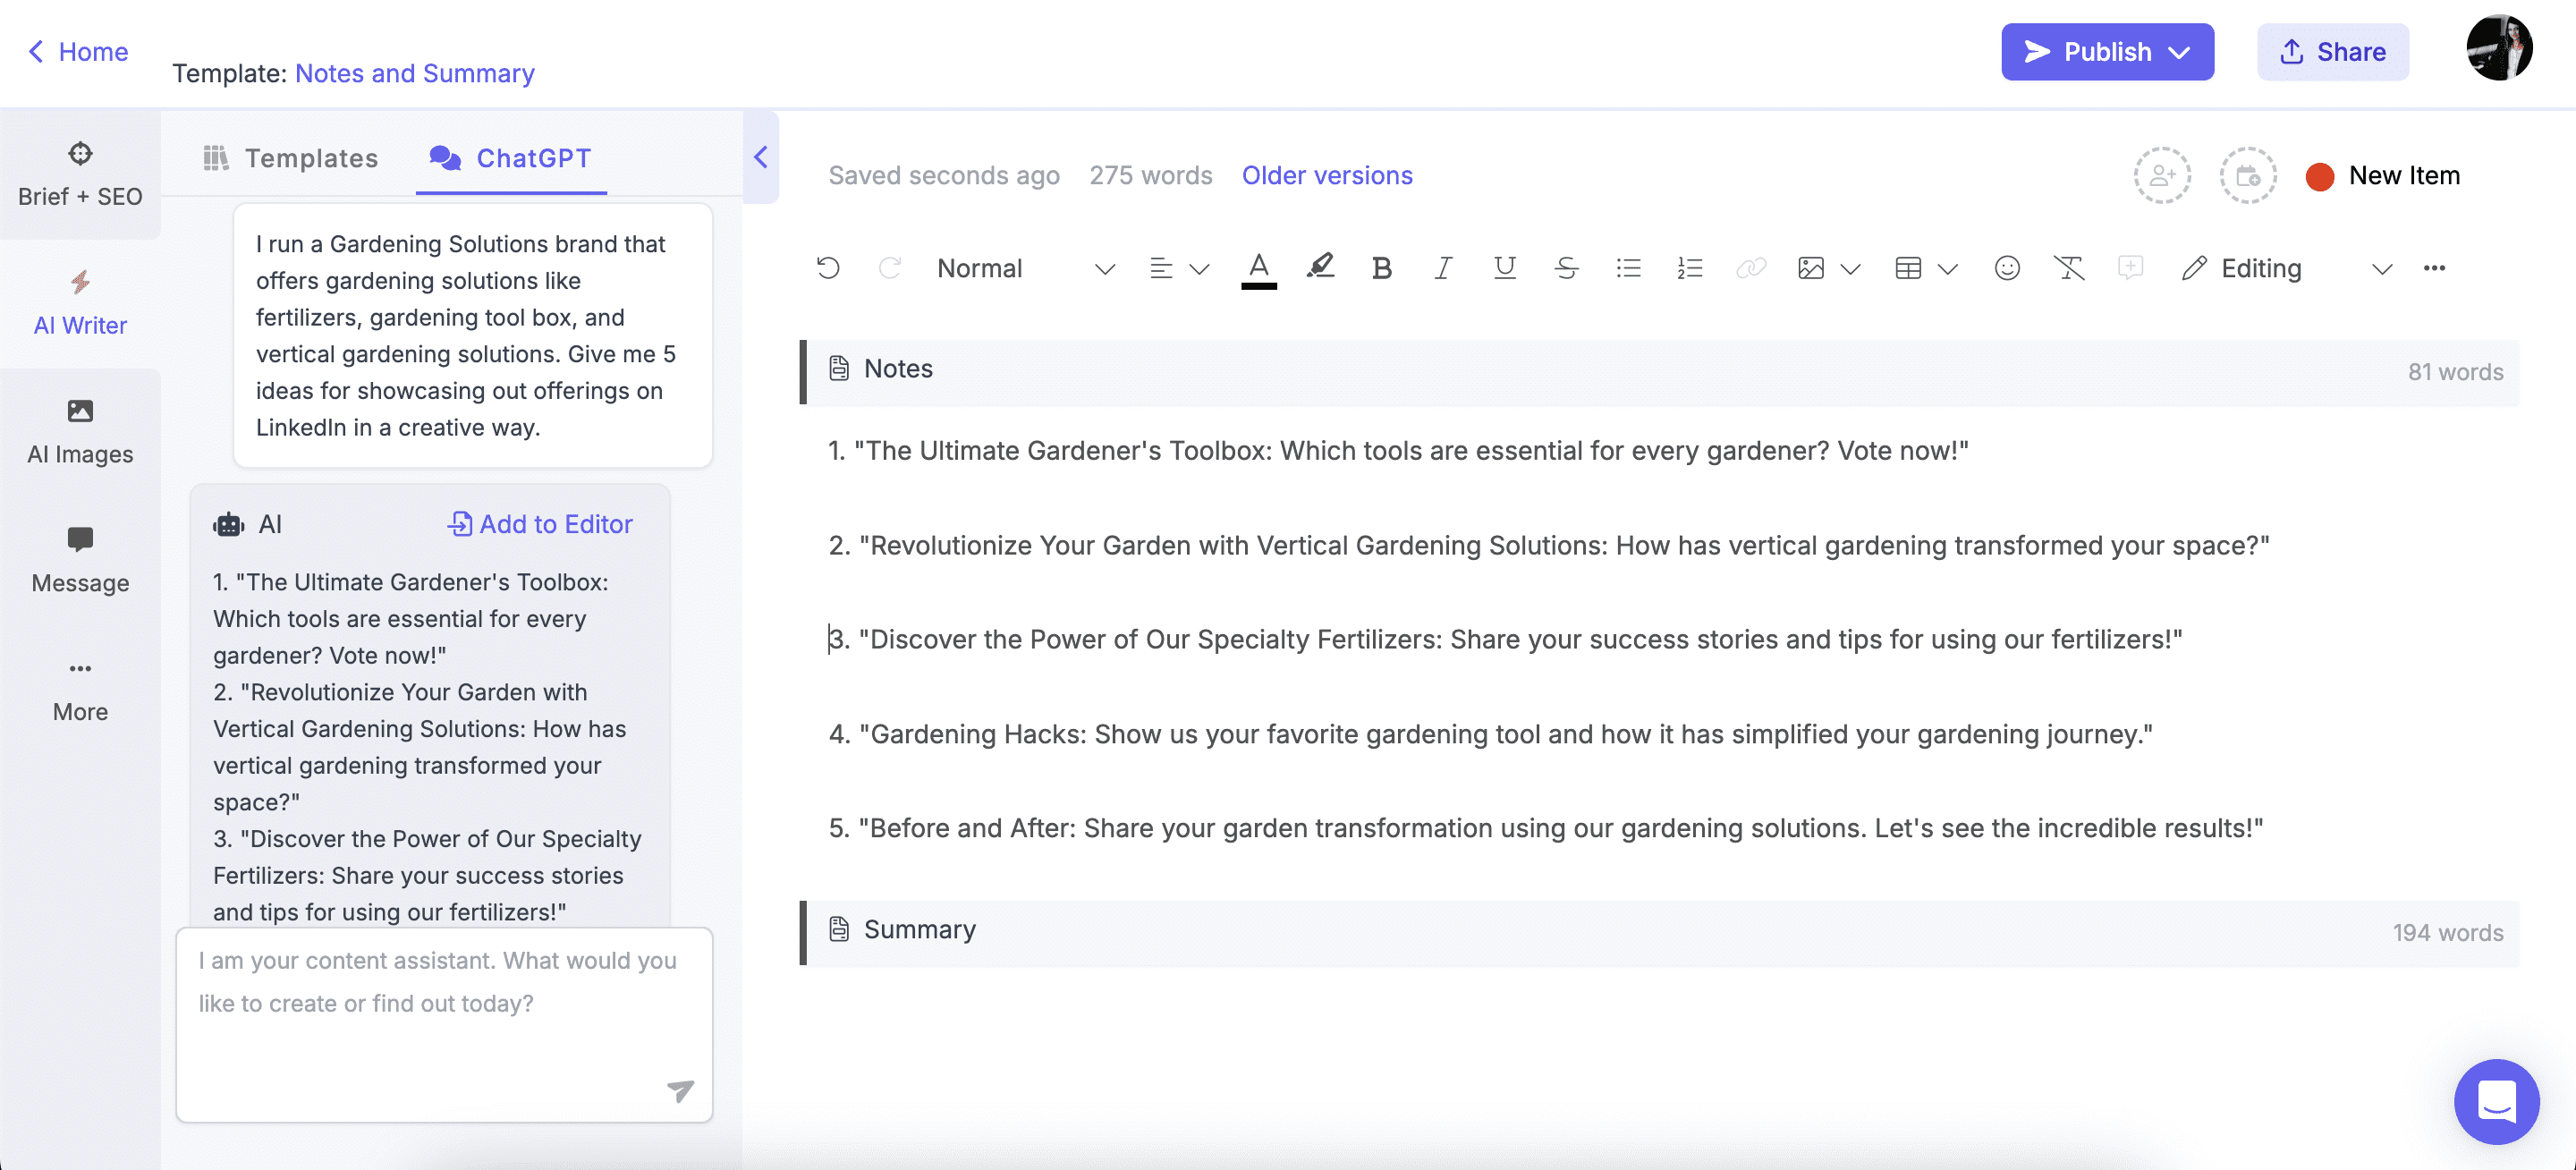2576x1170 pixels.
Task: Click the font color A icon
Action: [x=1259, y=268]
